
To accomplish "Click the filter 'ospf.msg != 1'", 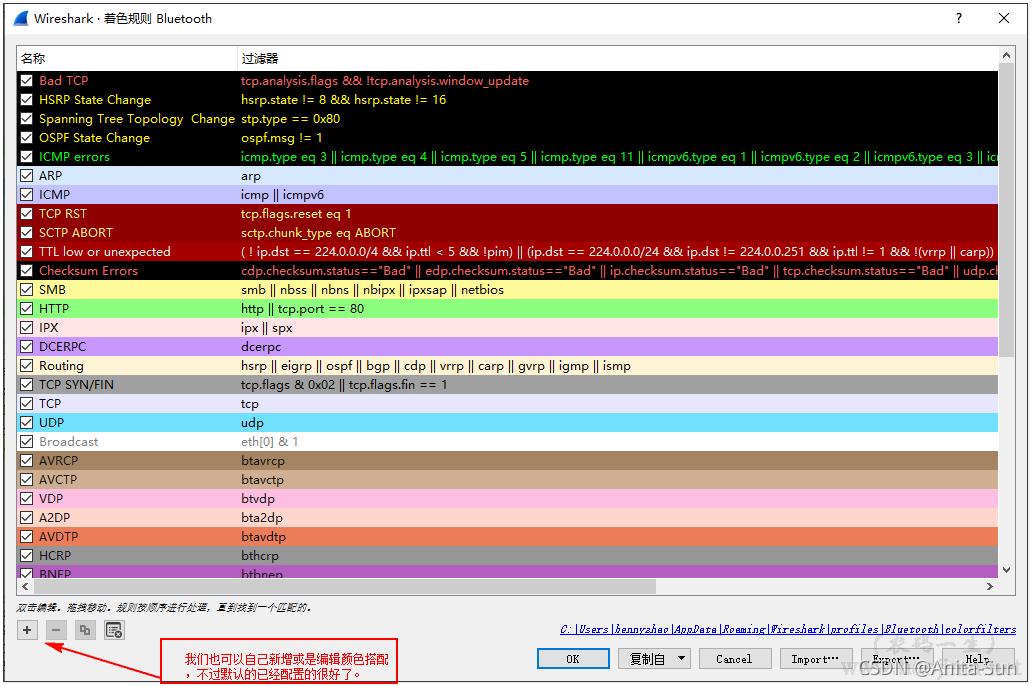I will [282, 138].
